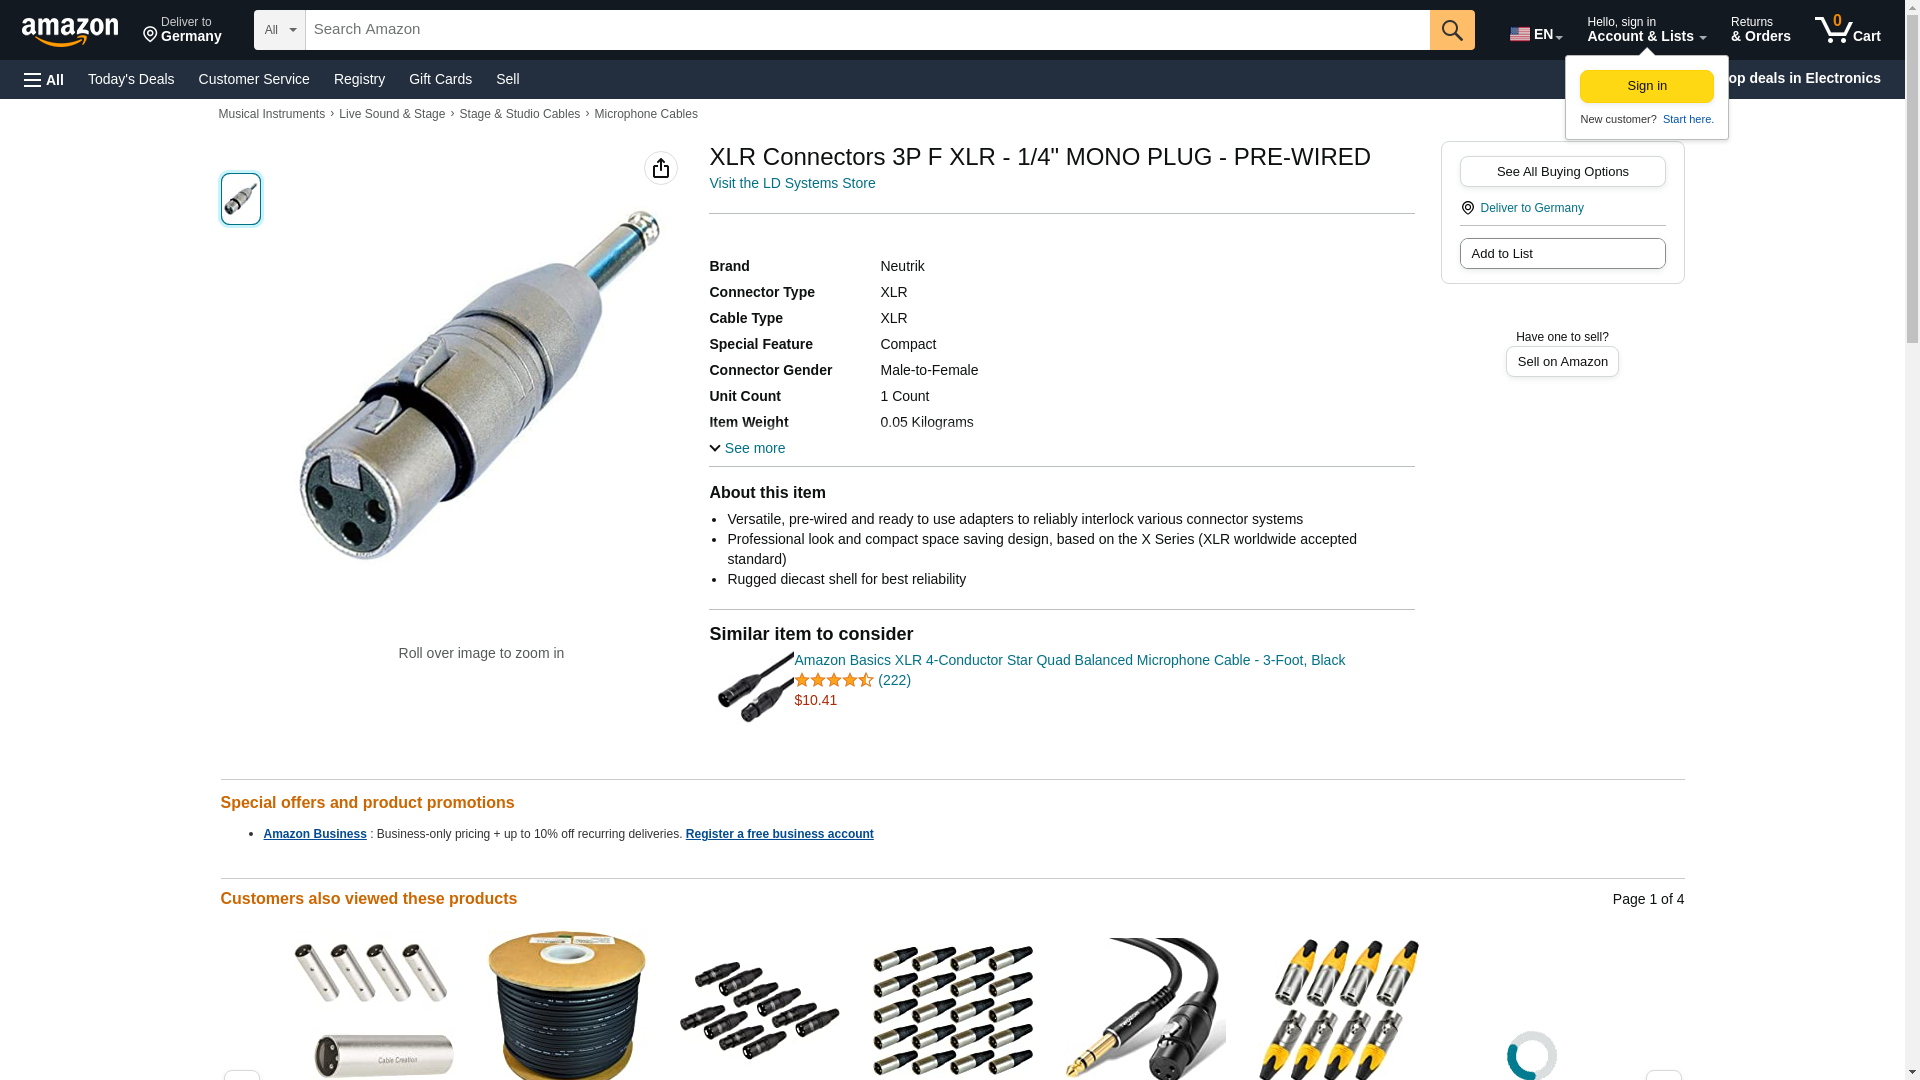1920x1080 pixels.
Task: Click the yellow Sign in button
Action: pyautogui.click(x=1647, y=86)
